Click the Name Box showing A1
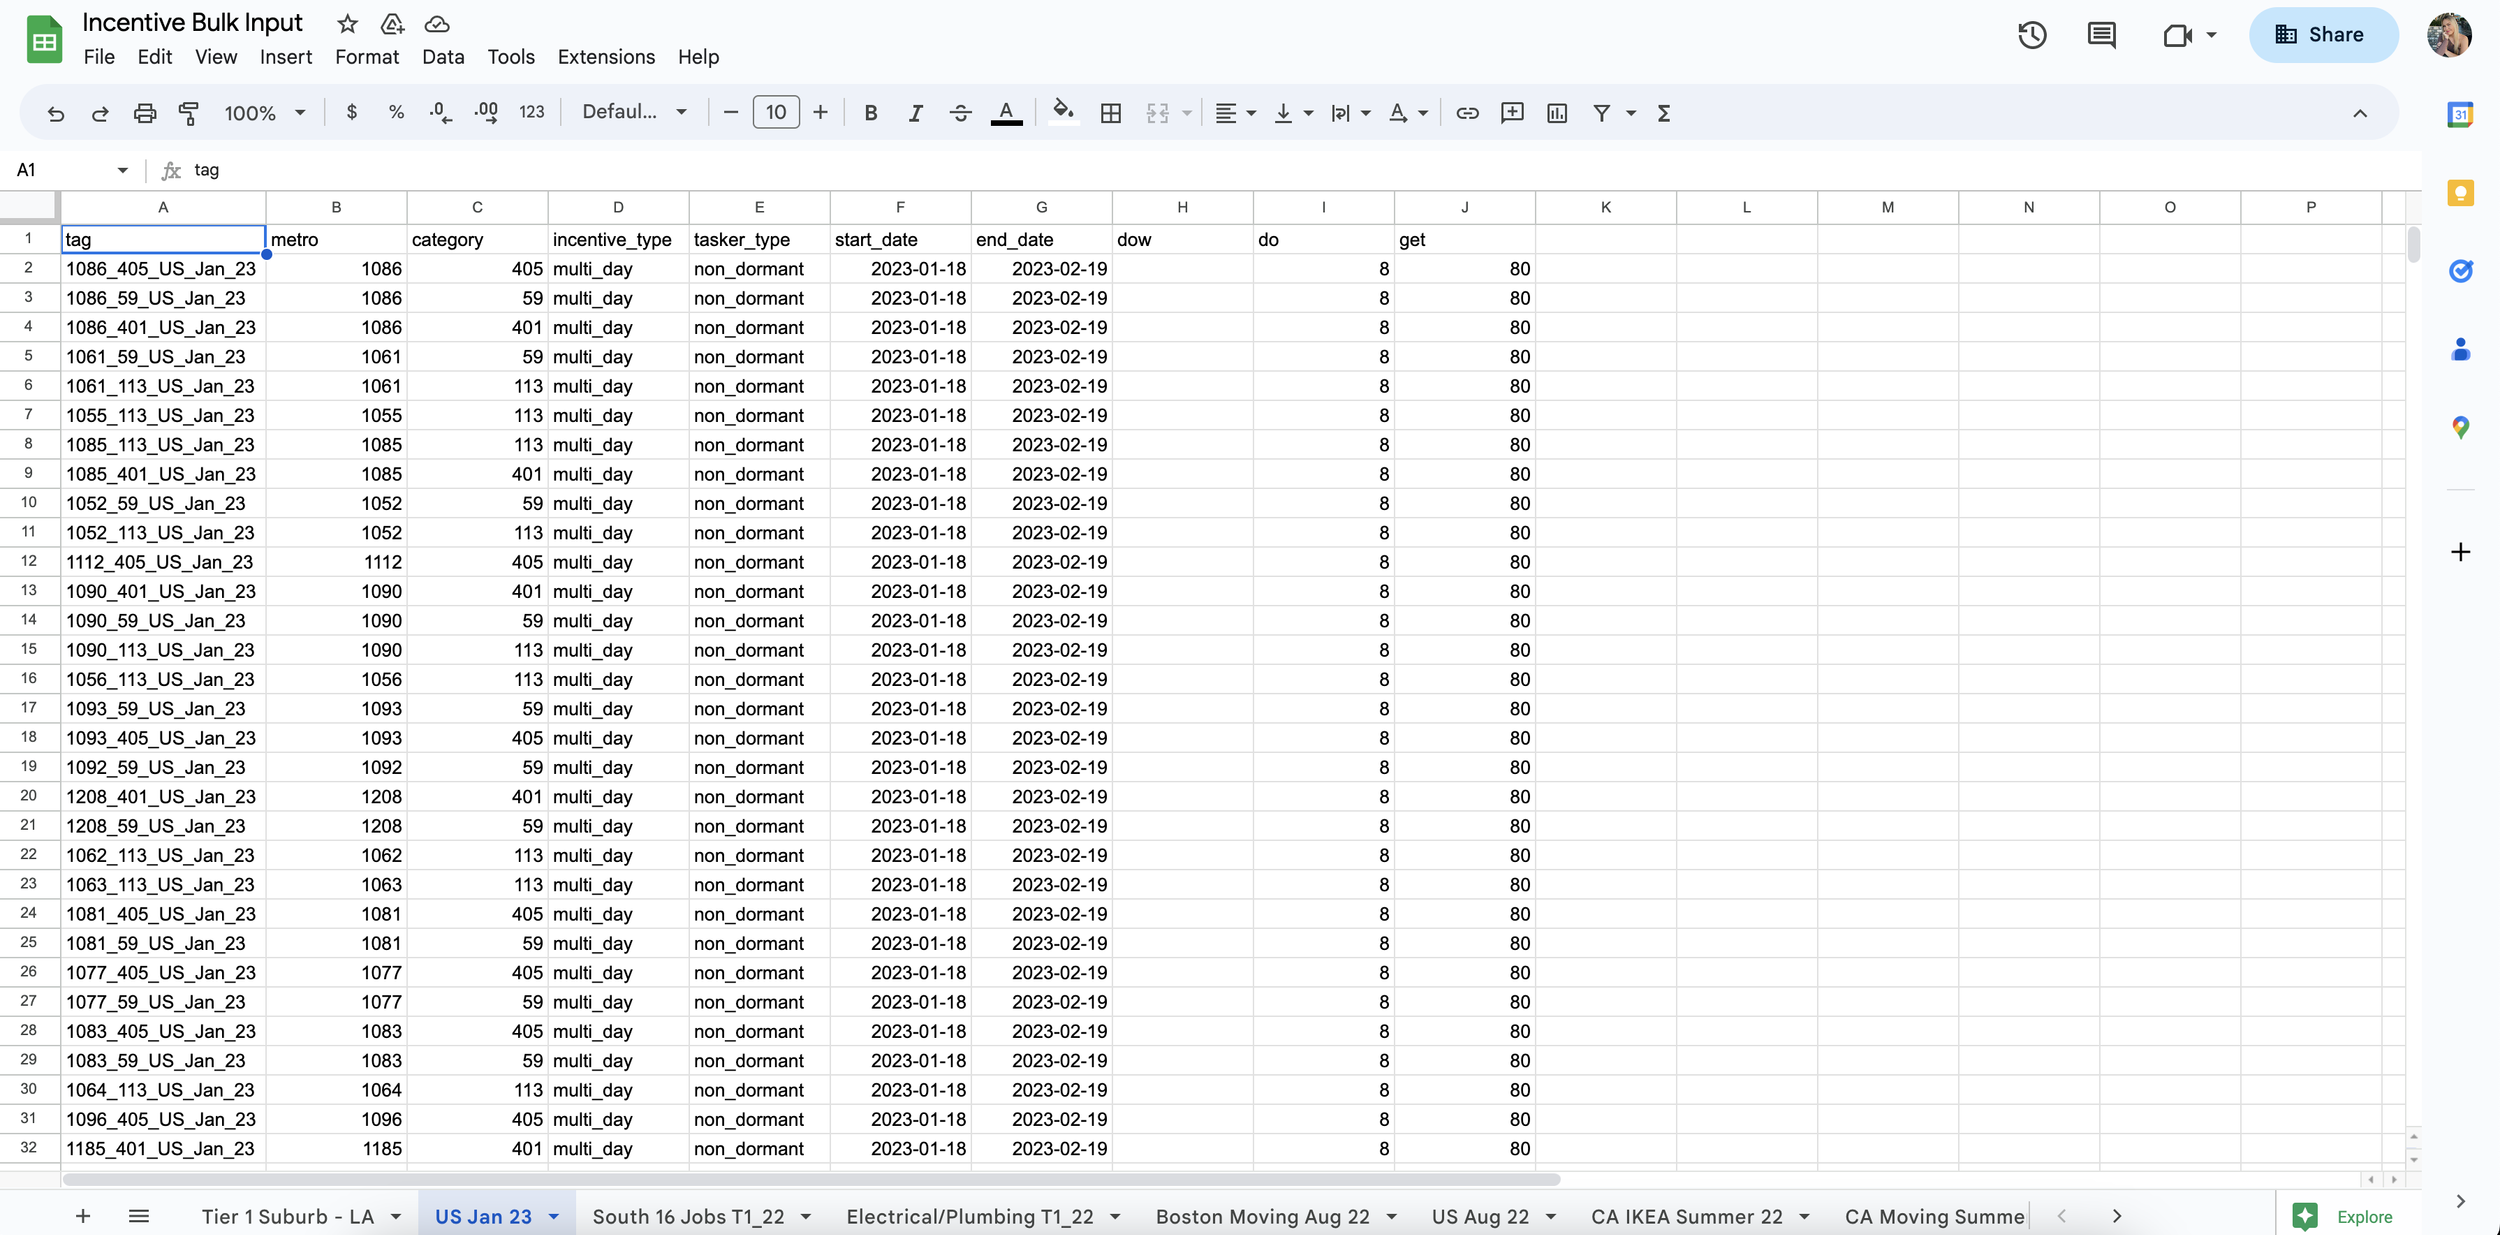 (60, 170)
